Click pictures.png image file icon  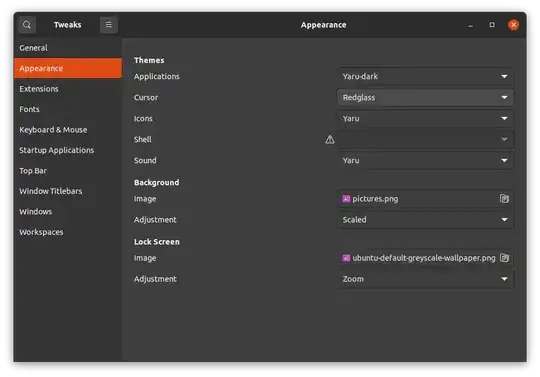click(x=346, y=199)
